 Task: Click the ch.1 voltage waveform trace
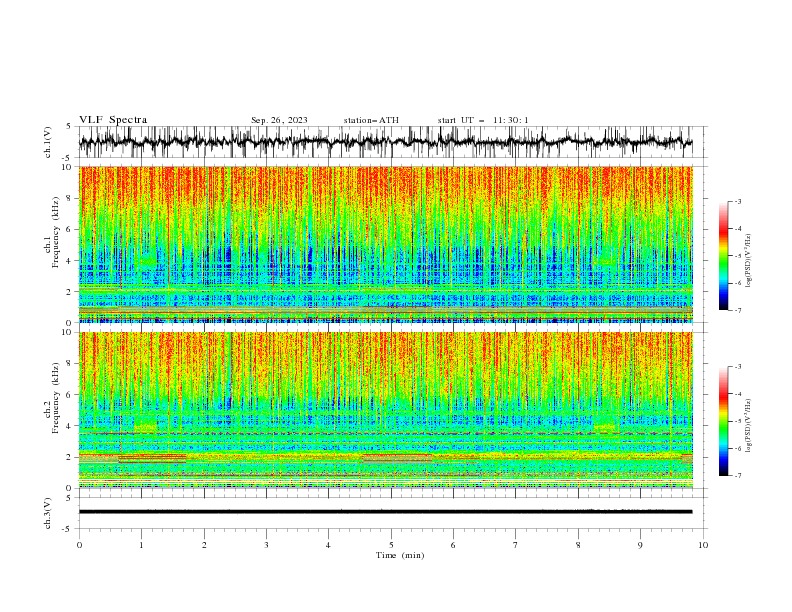coord(385,142)
